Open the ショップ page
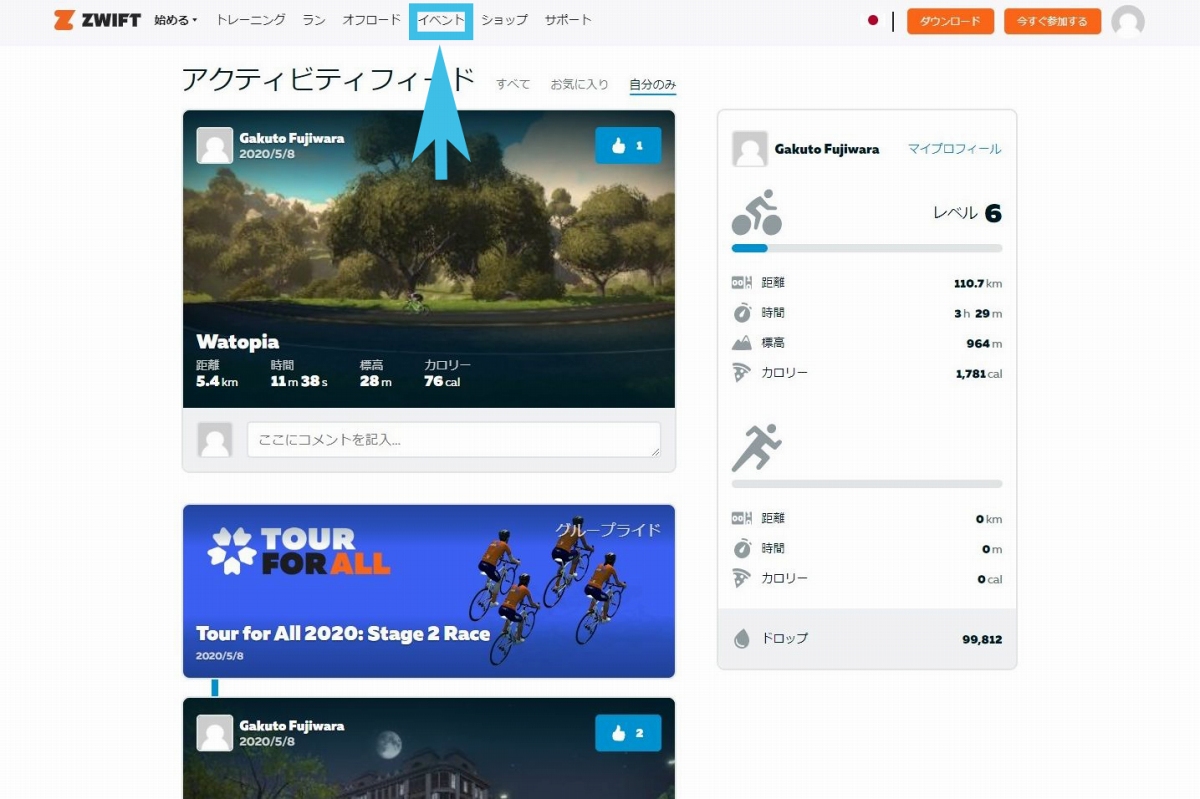The height and width of the screenshot is (799, 1200). click(504, 20)
